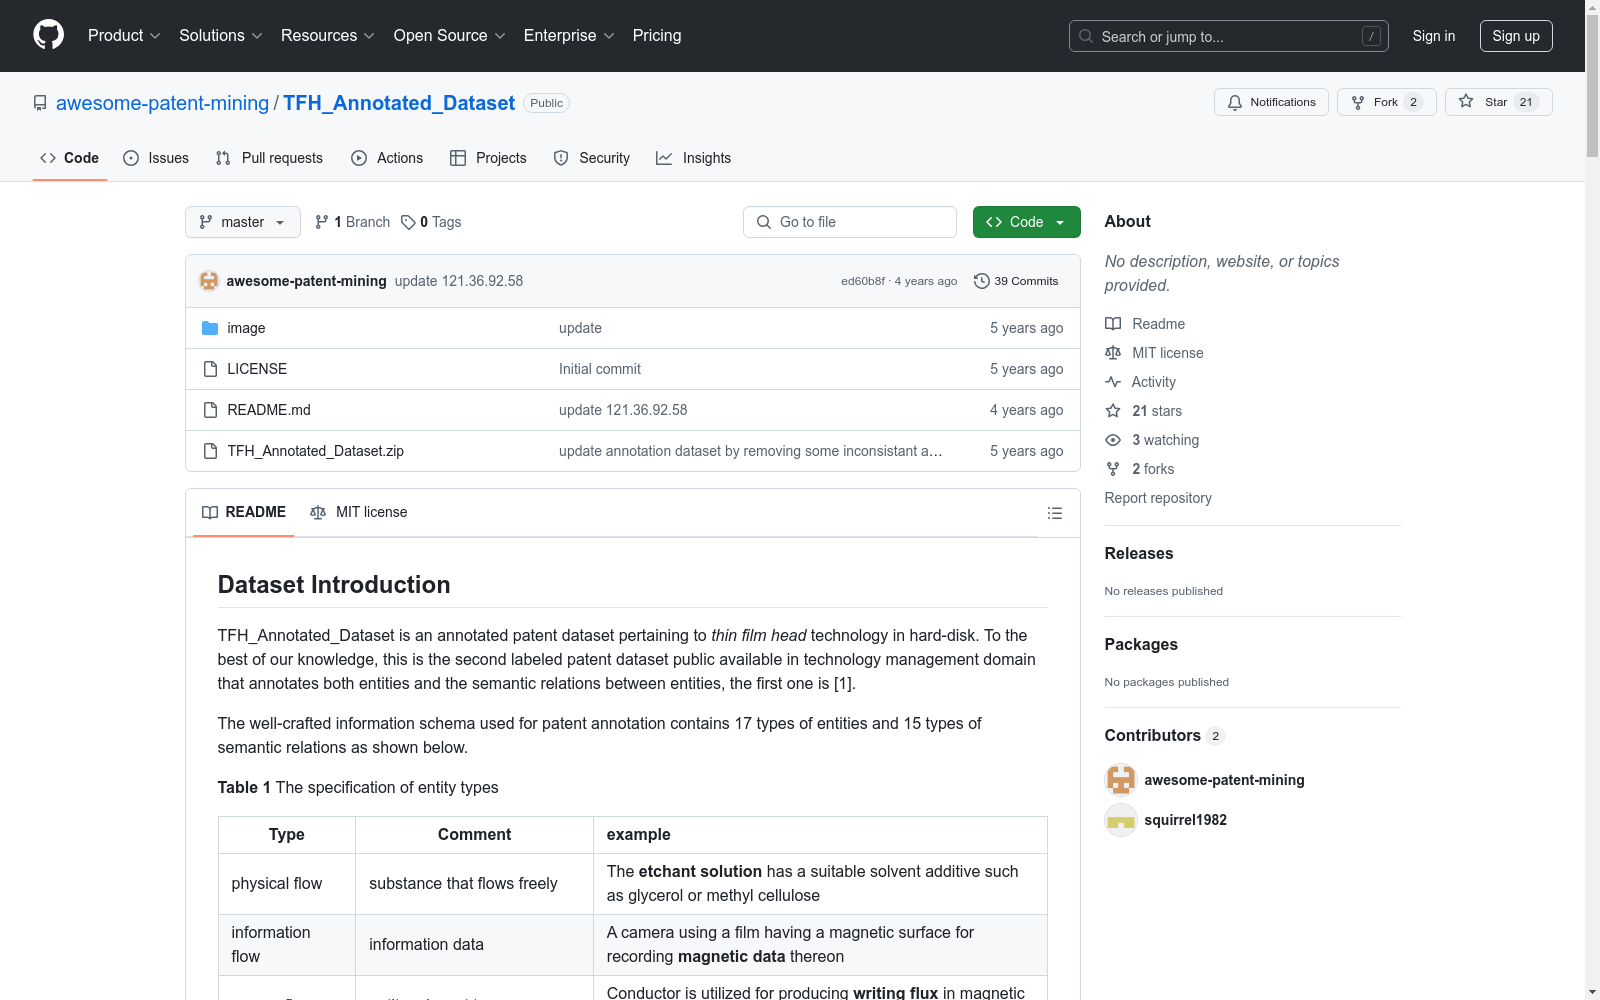Open the Insights tab
1600x1000 pixels.
pyautogui.click(x=694, y=158)
